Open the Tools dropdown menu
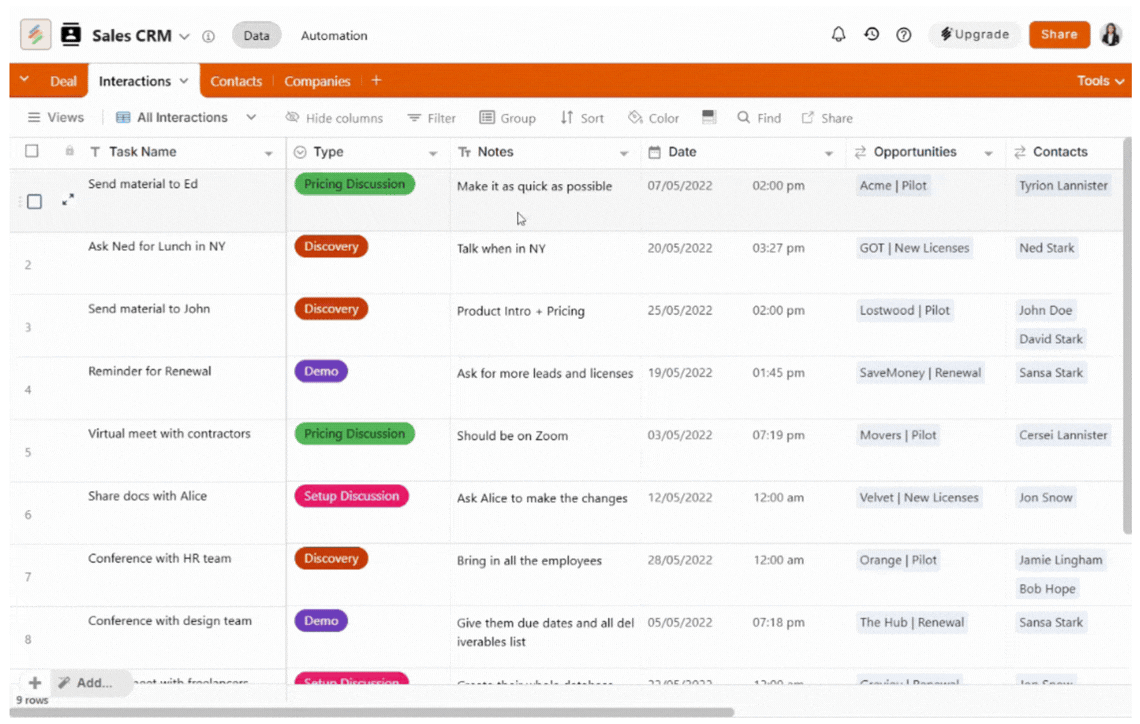This screenshot has width=1140, height=724. [x=1100, y=81]
